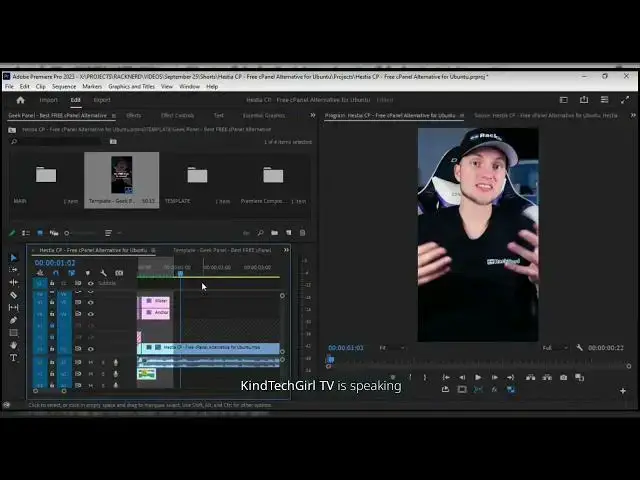Enable voice-over record on first audio track
Screen dimensions: 640x480
(x=116, y=362)
